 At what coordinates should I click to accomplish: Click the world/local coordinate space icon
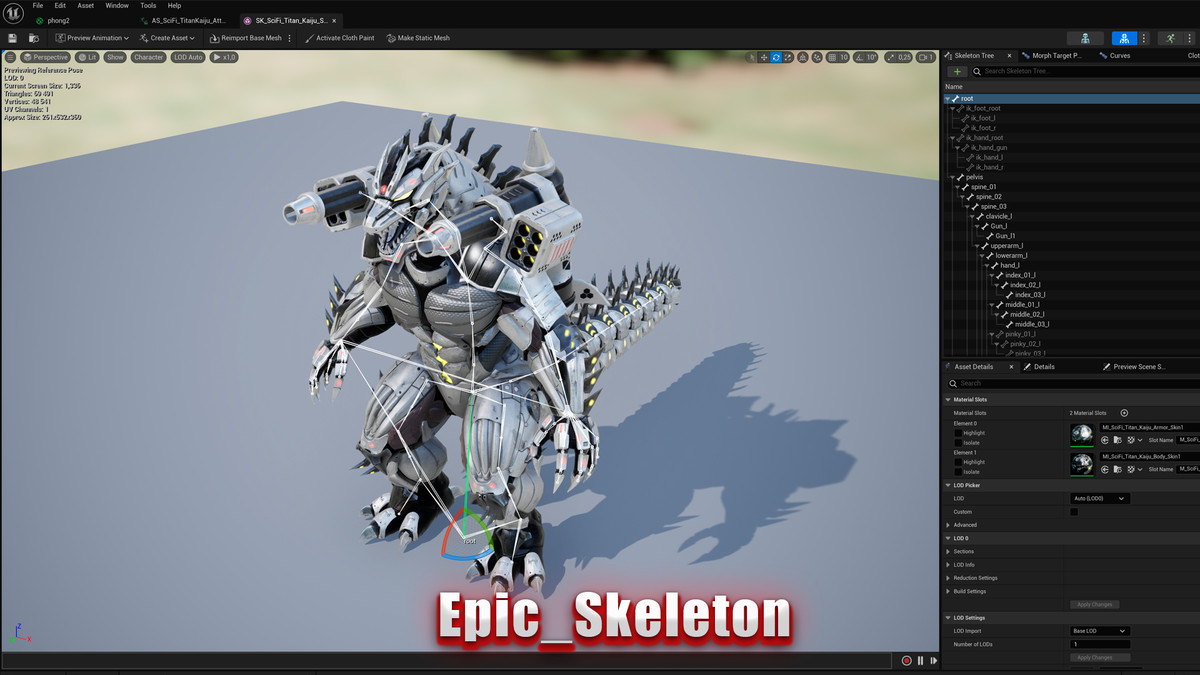pyautogui.click(x=804, y=57)
